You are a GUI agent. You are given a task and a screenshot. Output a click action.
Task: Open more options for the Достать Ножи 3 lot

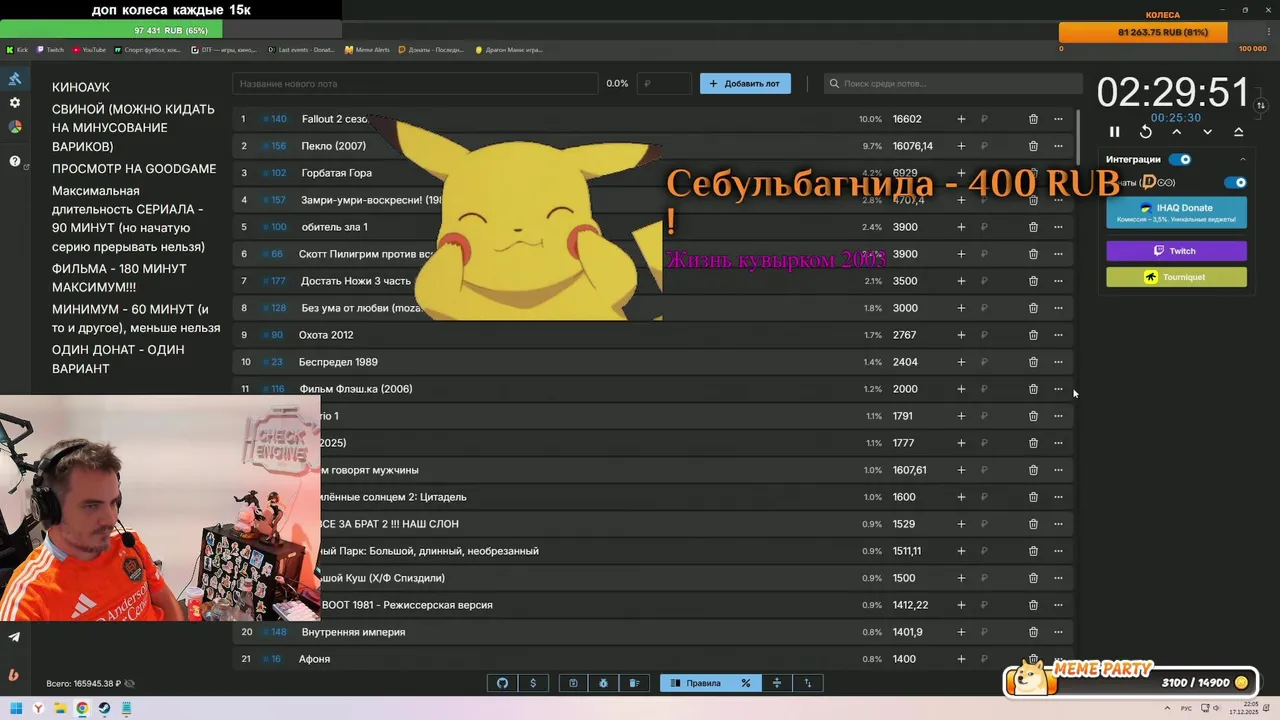coord(1058,281)
